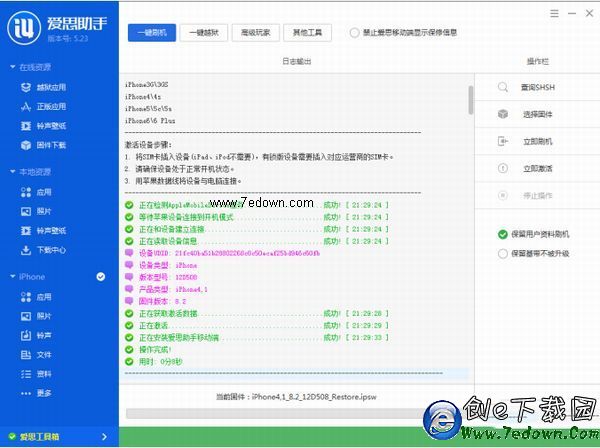Screen dimensions: 600x448
Task: Switch to the 一键刷机 tab
Action: point(152,33)
